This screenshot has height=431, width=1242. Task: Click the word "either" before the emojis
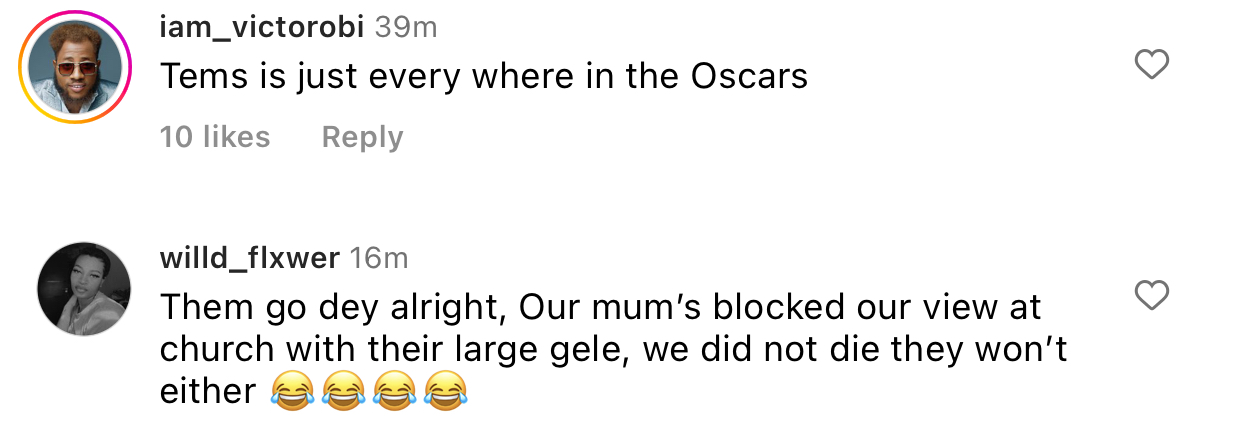point(207,392)
